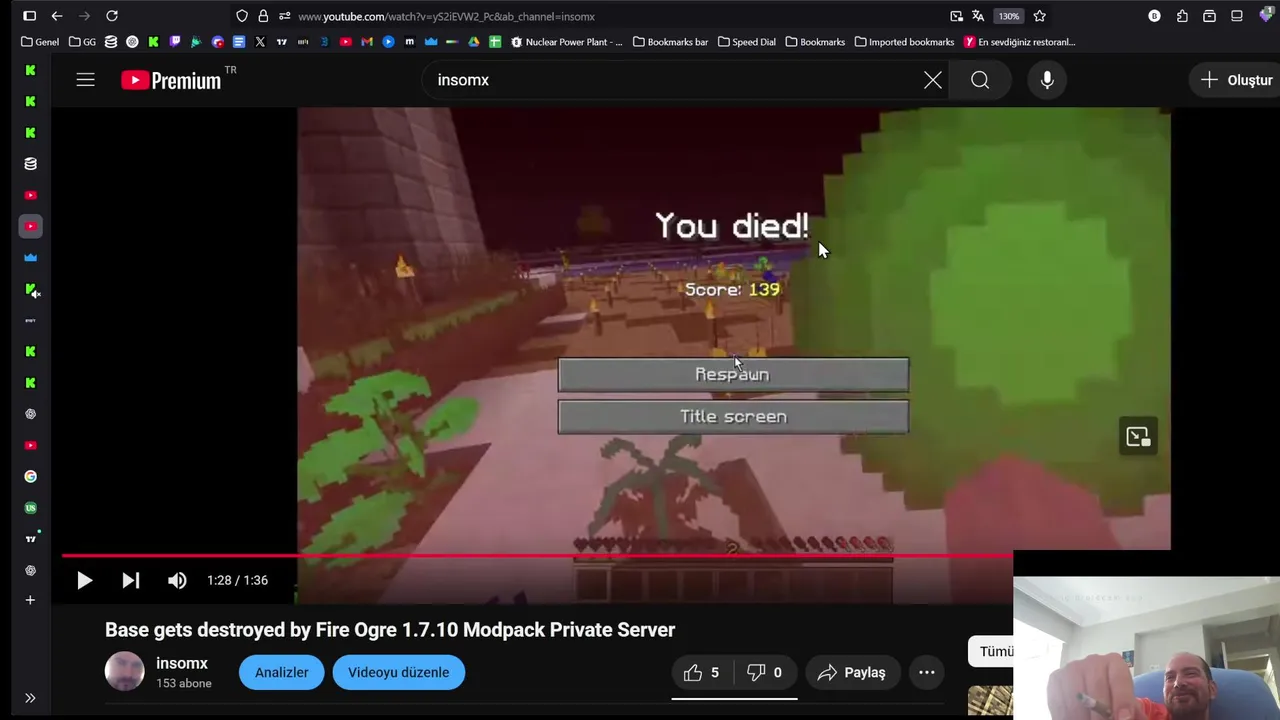
Task: View site security lock info
Action: point(263,16)
